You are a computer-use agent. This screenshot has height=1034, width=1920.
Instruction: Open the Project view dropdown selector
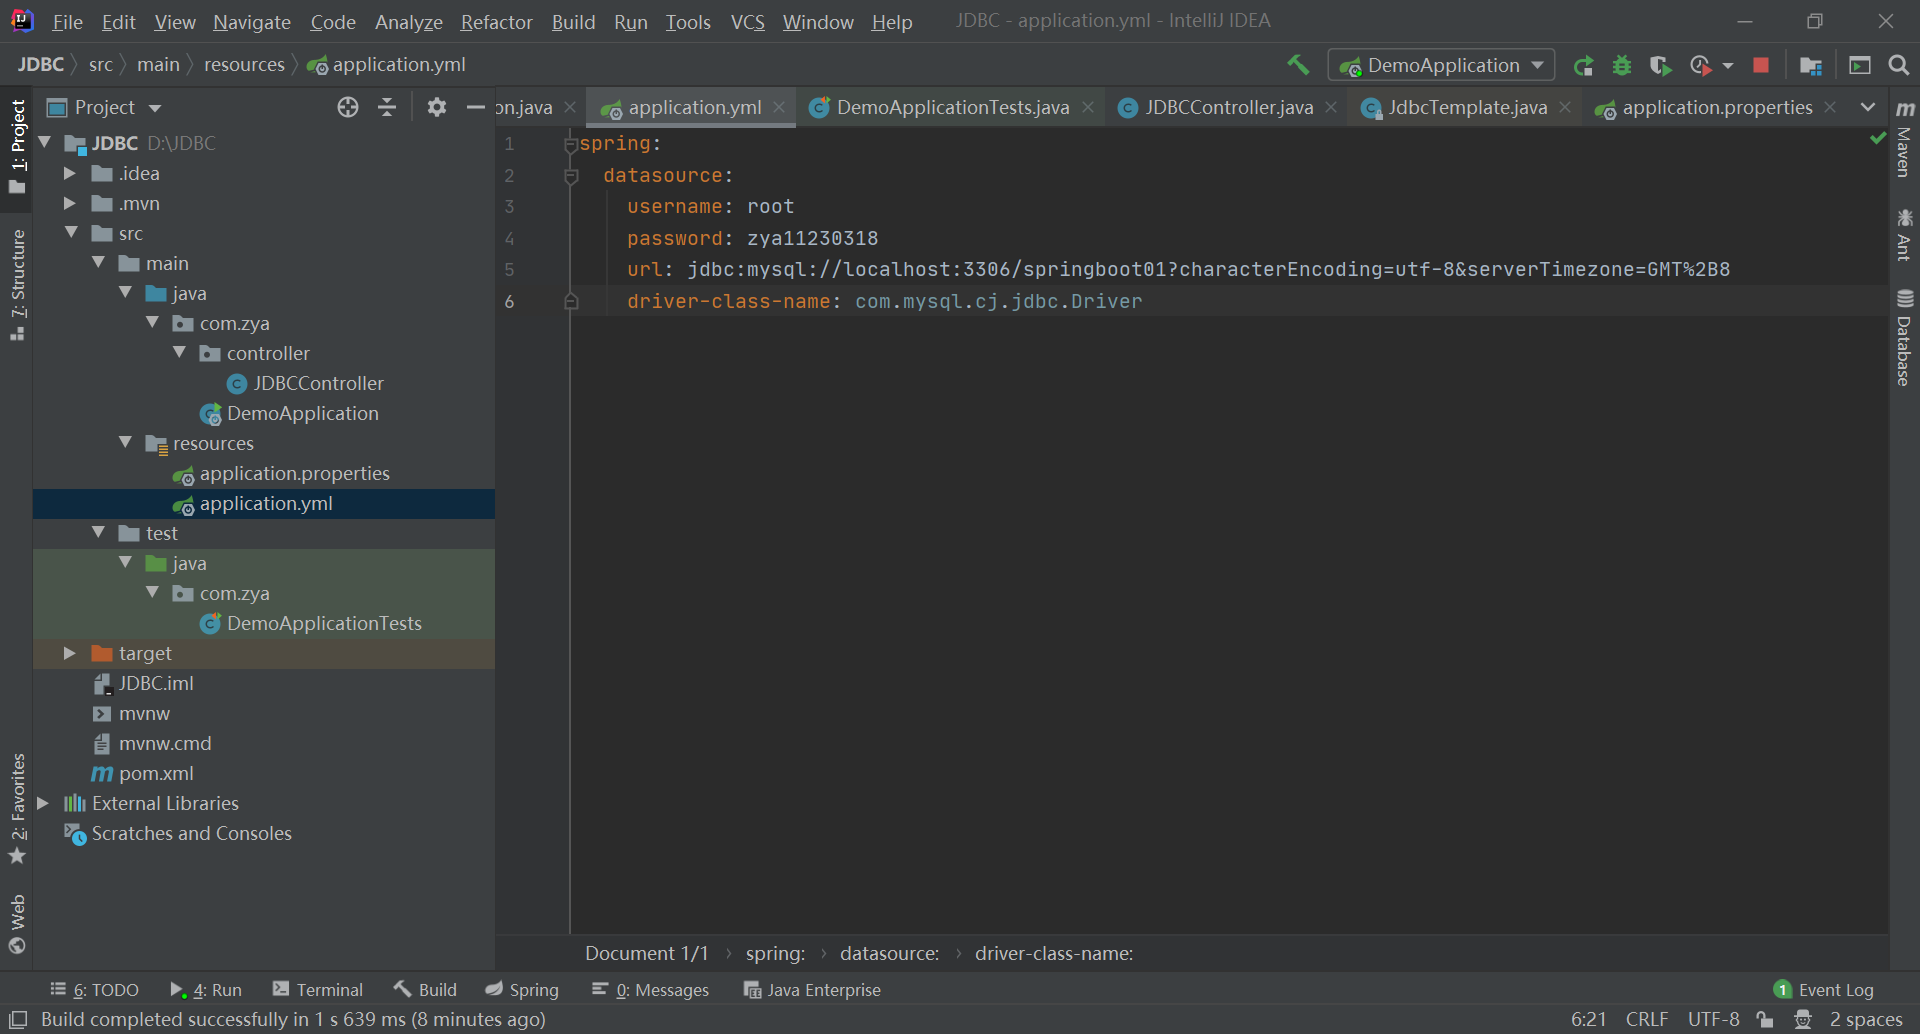coord(104,107)
